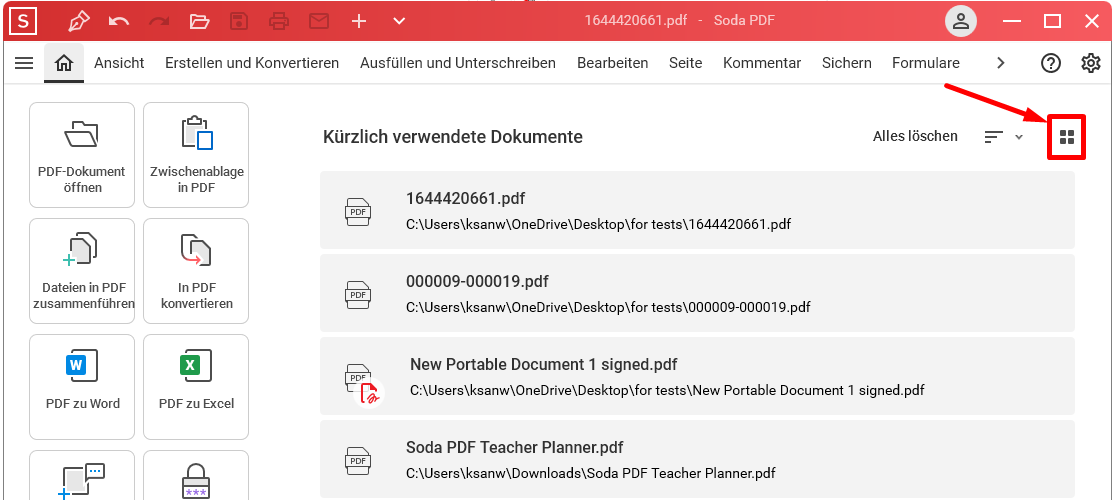Click the password lock tile icon
This screenshot has height=500, width=1114.
pyautogui.click(x=196, y=481)
